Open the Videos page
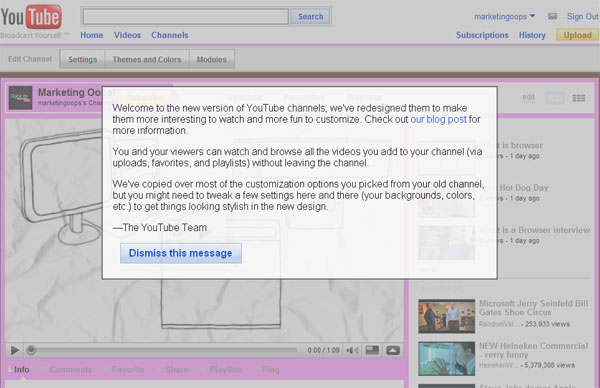 (127, 35)
